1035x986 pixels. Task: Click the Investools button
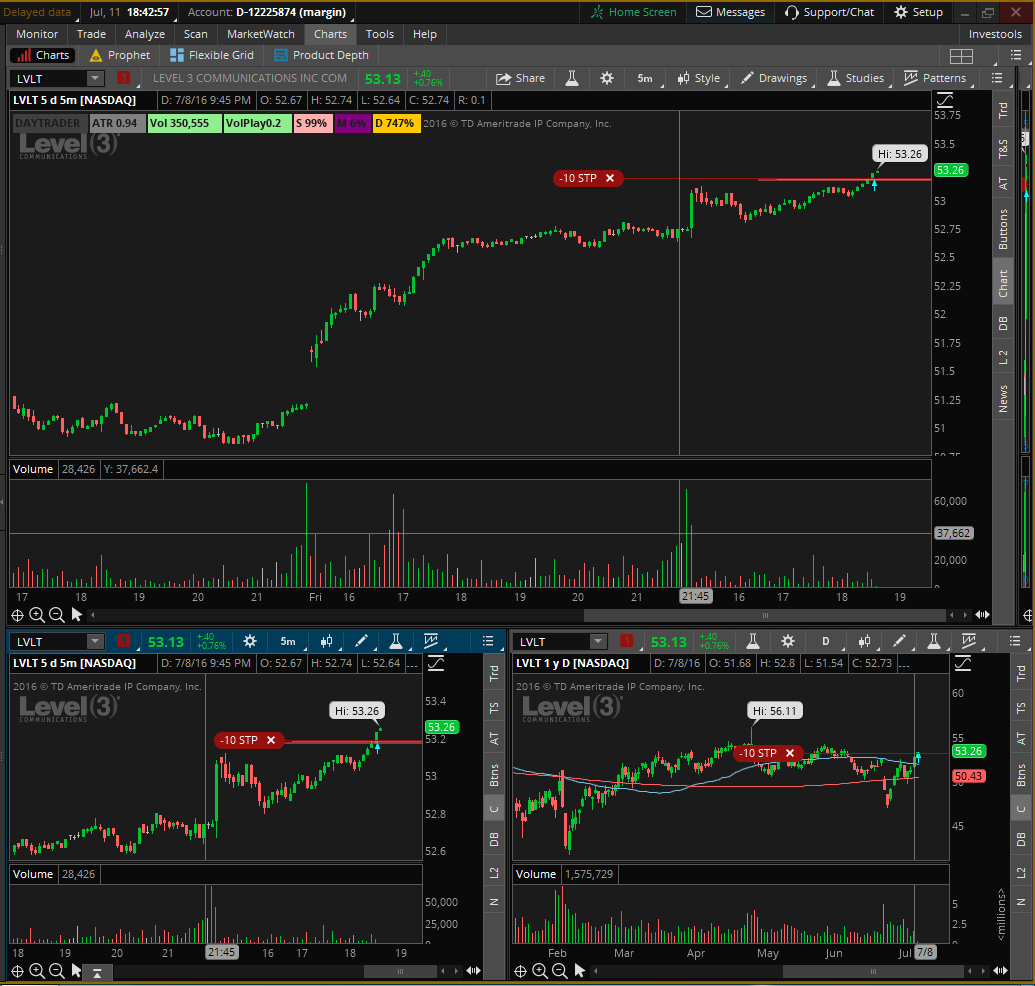pos(995,34)
